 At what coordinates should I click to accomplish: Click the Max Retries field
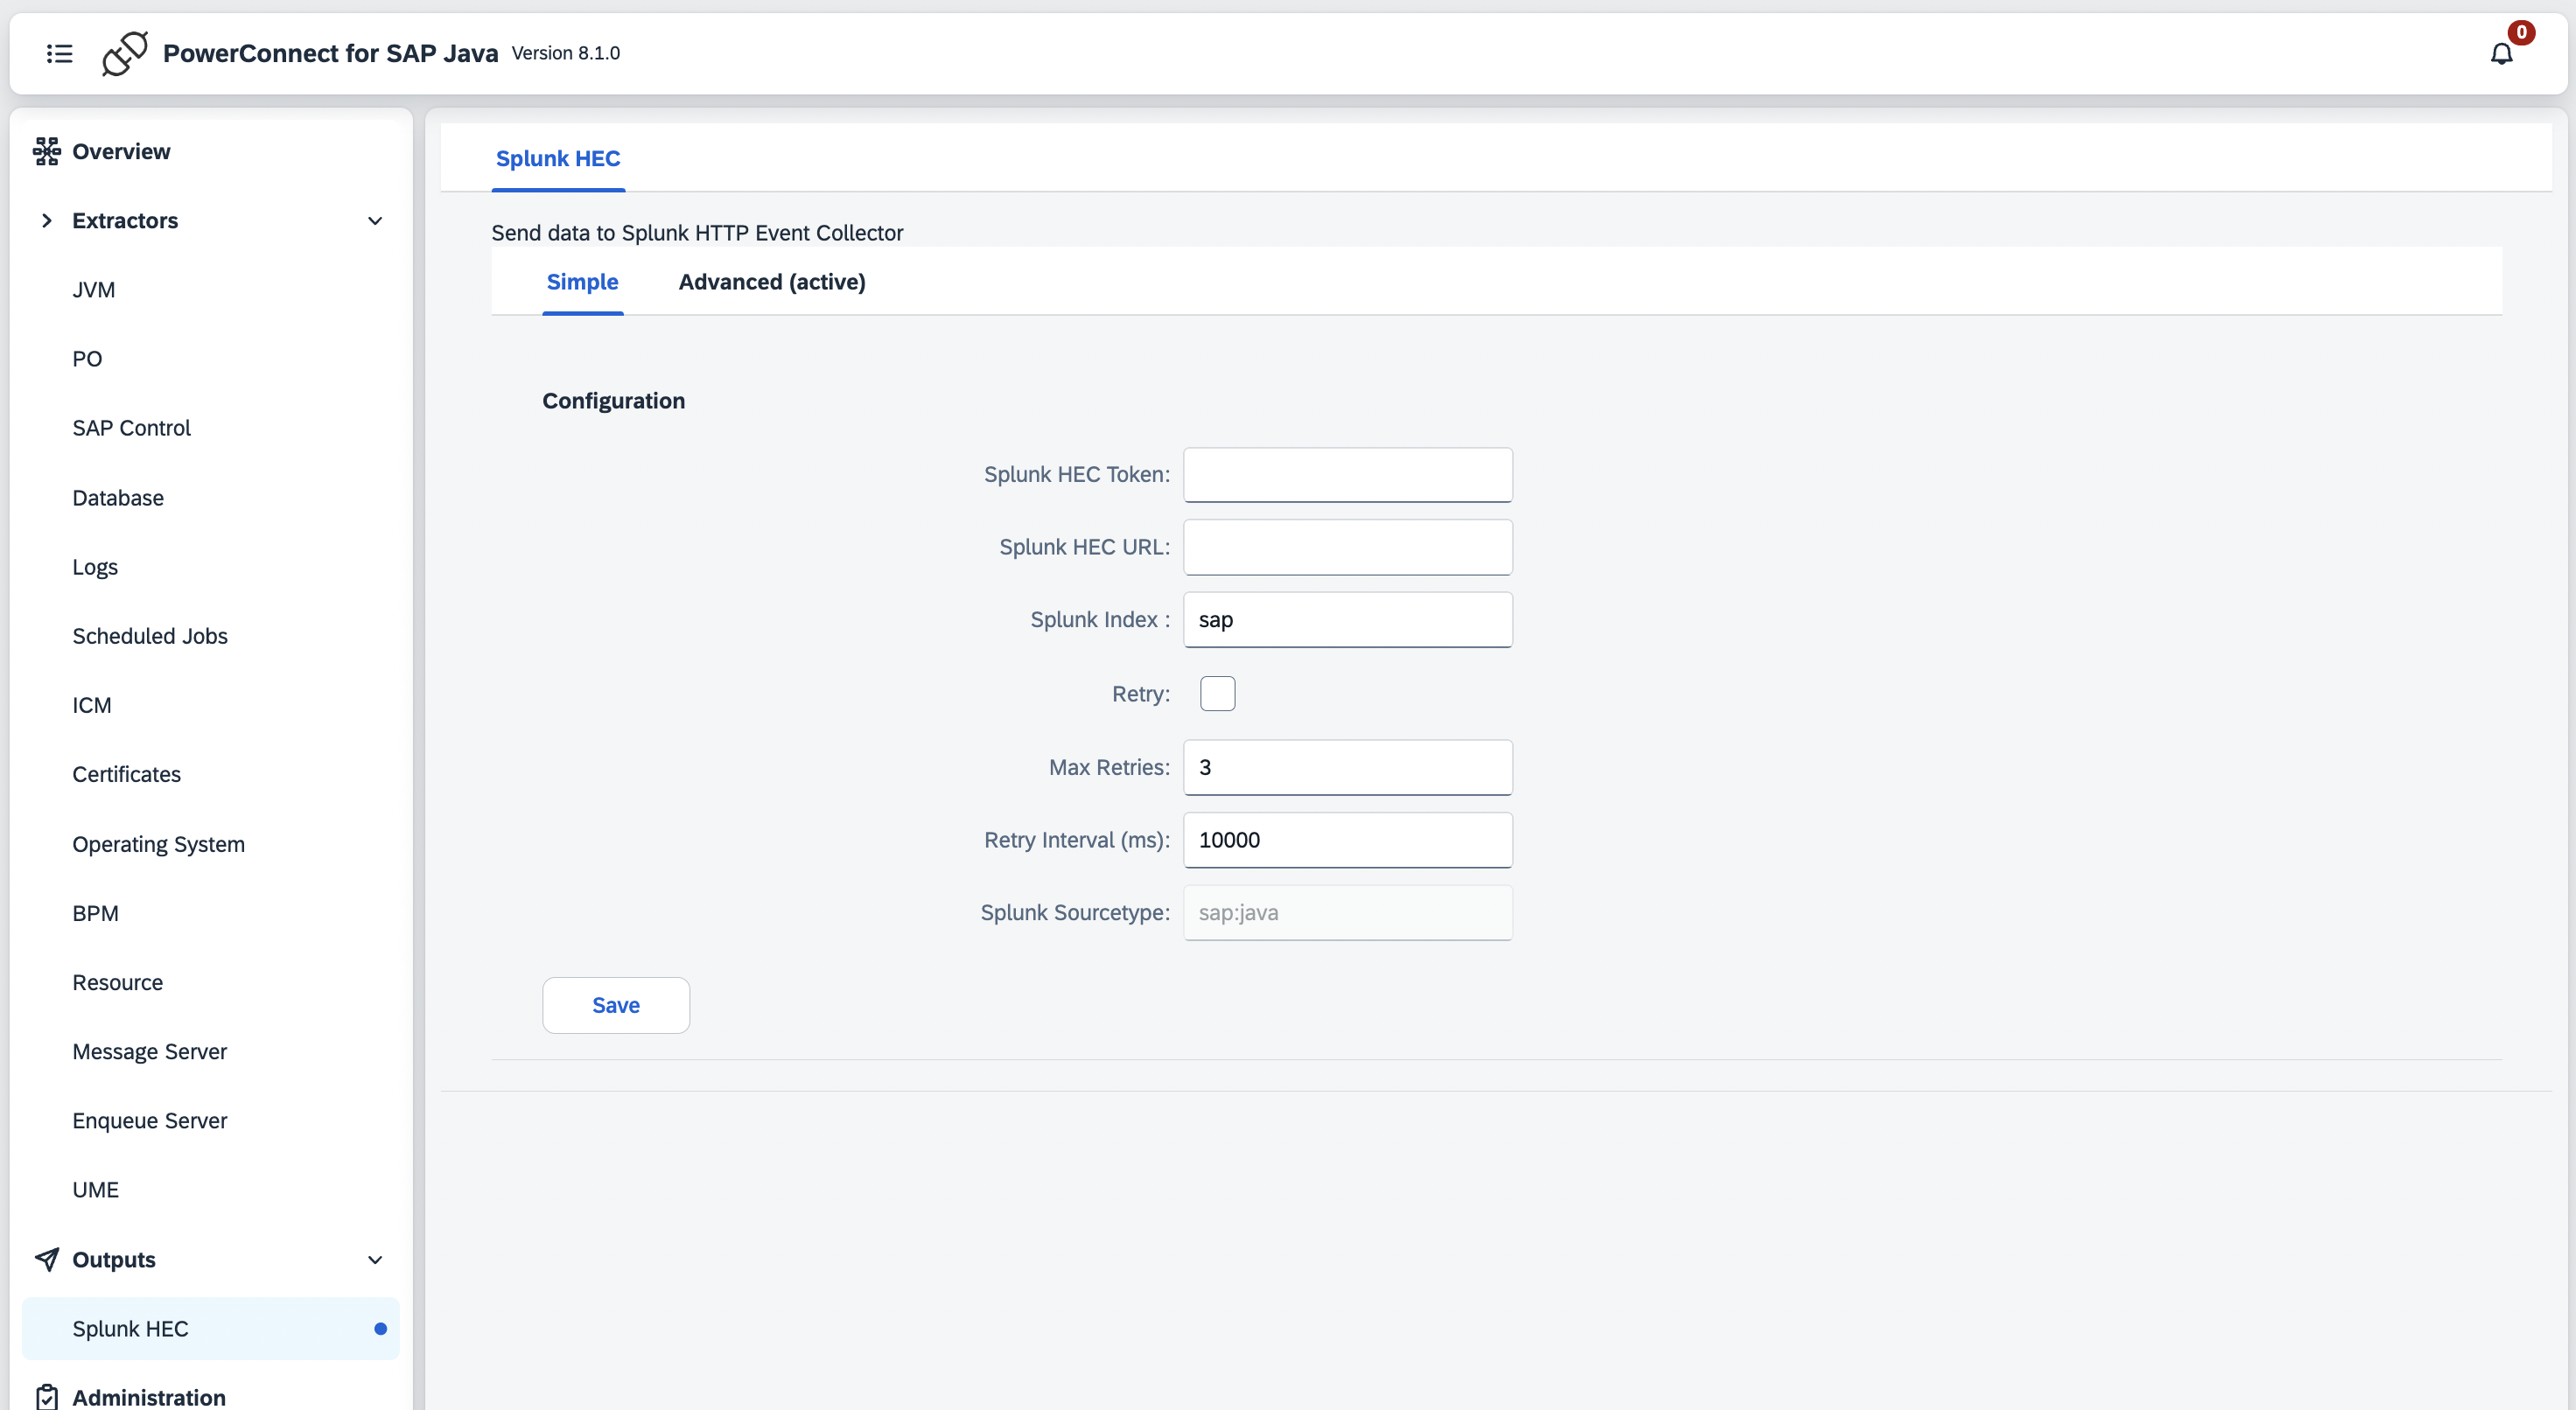pyautogui.click(x=1347, y=767)
